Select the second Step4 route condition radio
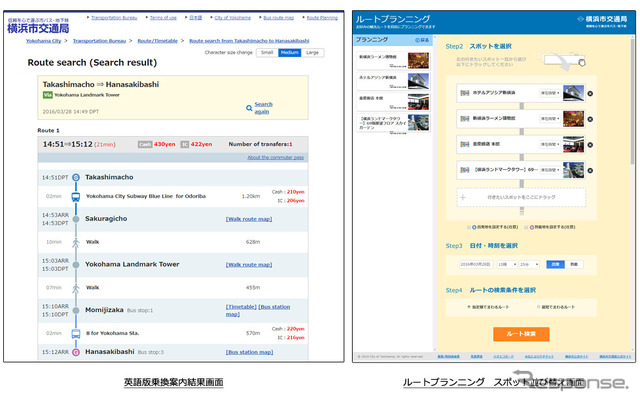 click(538, 307)
